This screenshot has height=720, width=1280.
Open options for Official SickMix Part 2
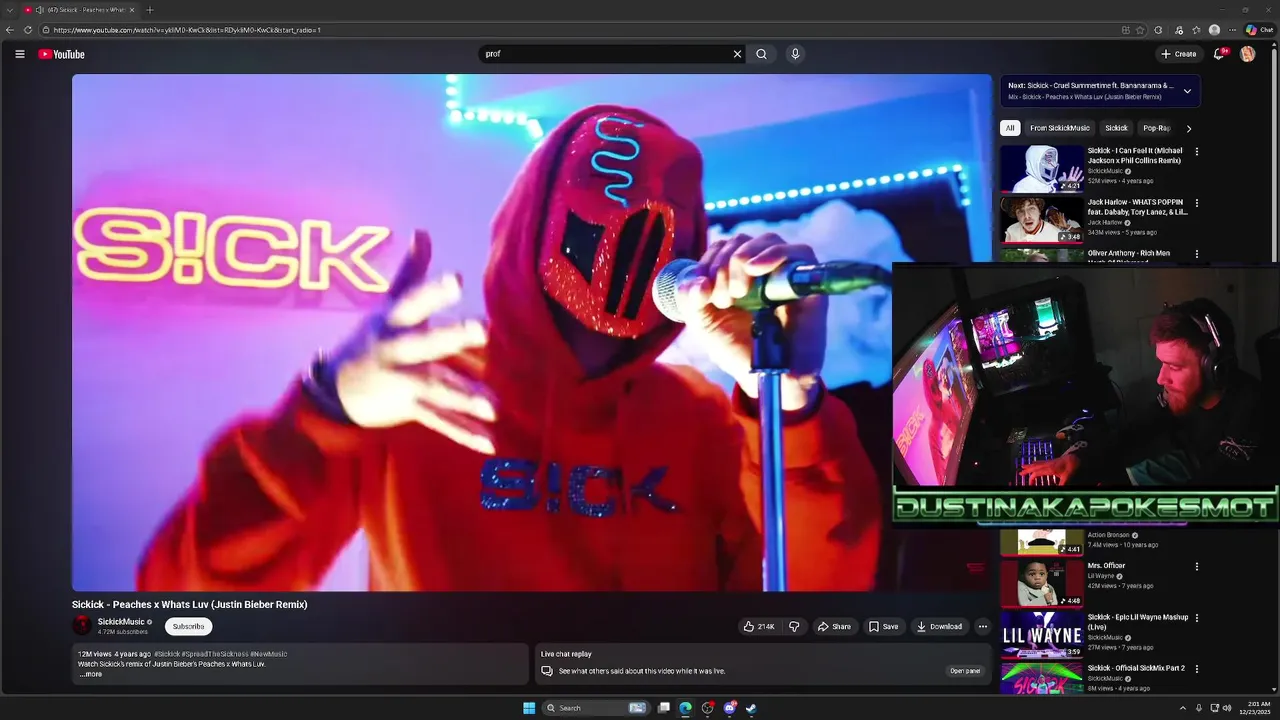(1196, 669)
